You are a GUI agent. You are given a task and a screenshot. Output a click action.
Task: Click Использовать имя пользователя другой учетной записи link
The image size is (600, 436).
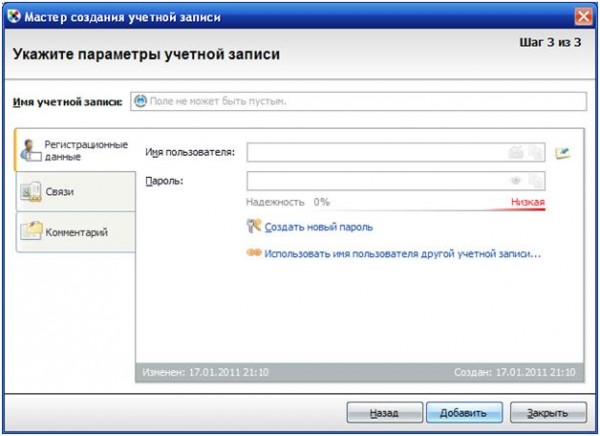point(403,254)
